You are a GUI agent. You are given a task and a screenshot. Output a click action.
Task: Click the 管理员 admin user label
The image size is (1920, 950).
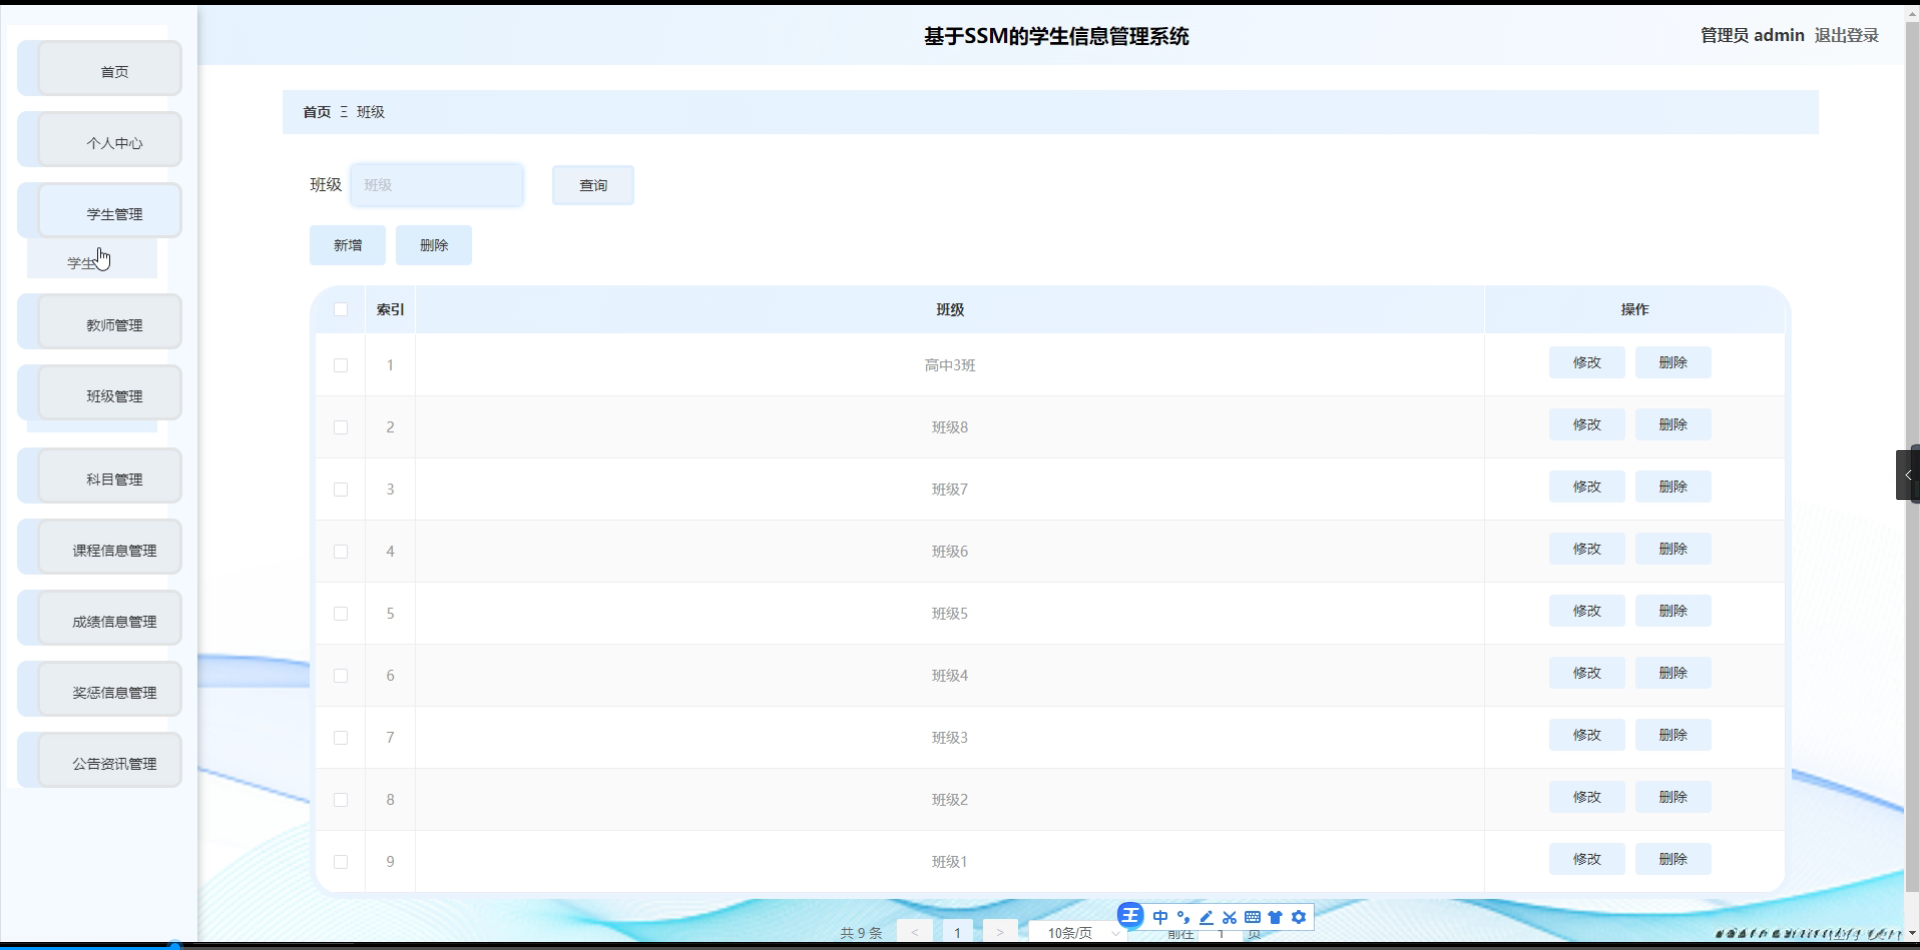tap(1752, 35)
